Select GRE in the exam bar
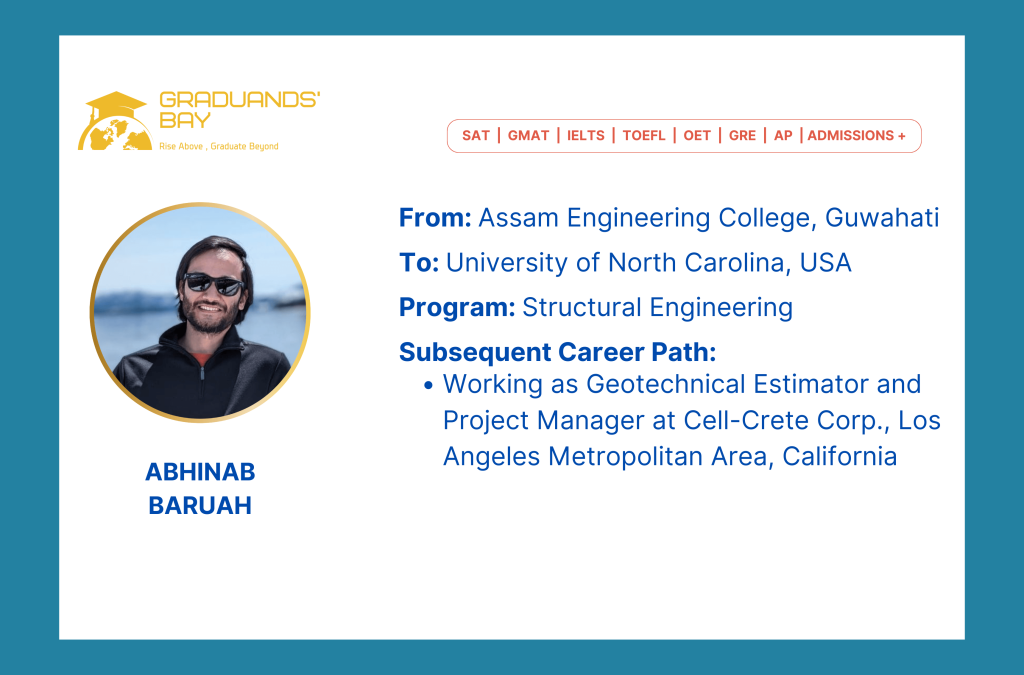The image size is (1024, 675). [x=743, y=136]
